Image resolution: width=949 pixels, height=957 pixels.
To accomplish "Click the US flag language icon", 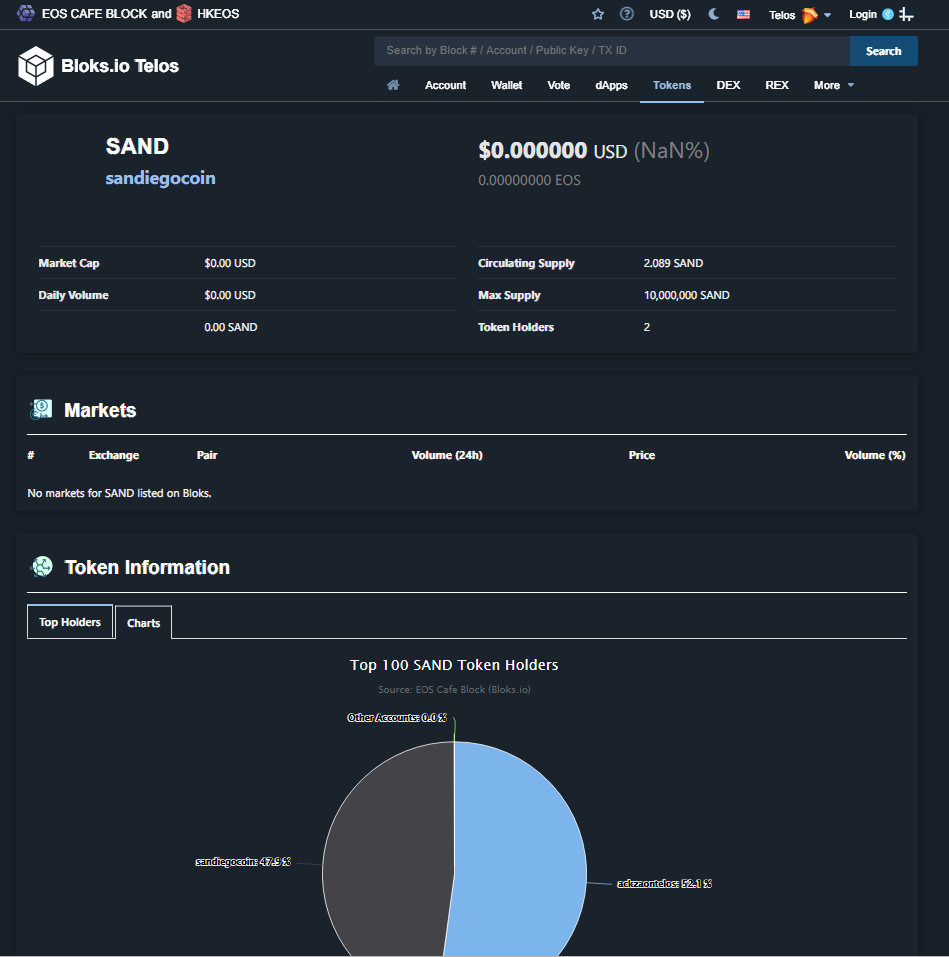I will (743, 15).
